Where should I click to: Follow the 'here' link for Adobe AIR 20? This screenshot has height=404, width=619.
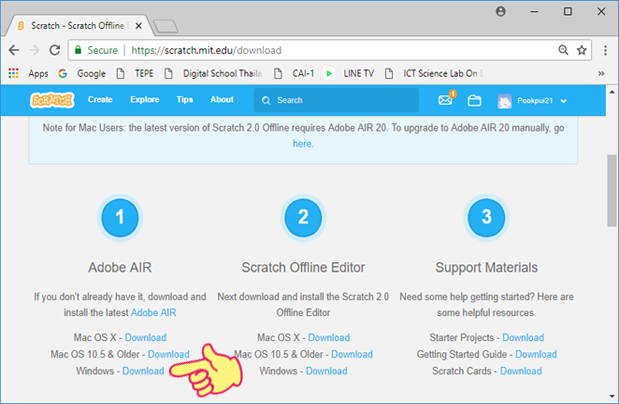point(302,144)
